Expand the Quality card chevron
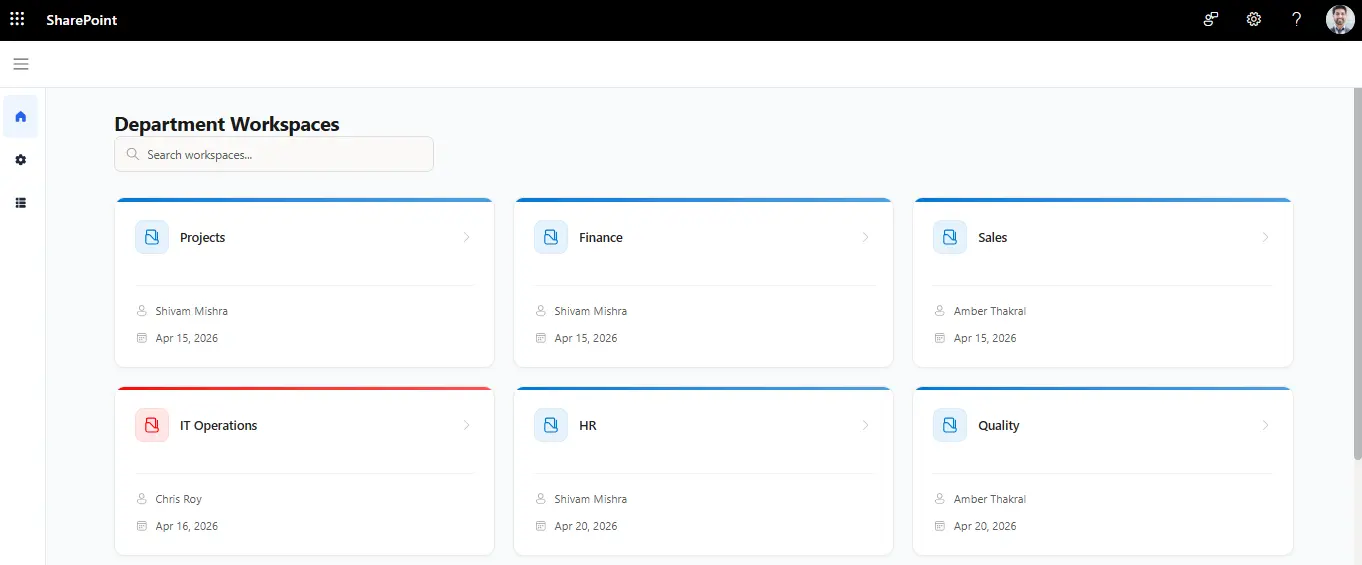1362x565 pixels. 1265,425
